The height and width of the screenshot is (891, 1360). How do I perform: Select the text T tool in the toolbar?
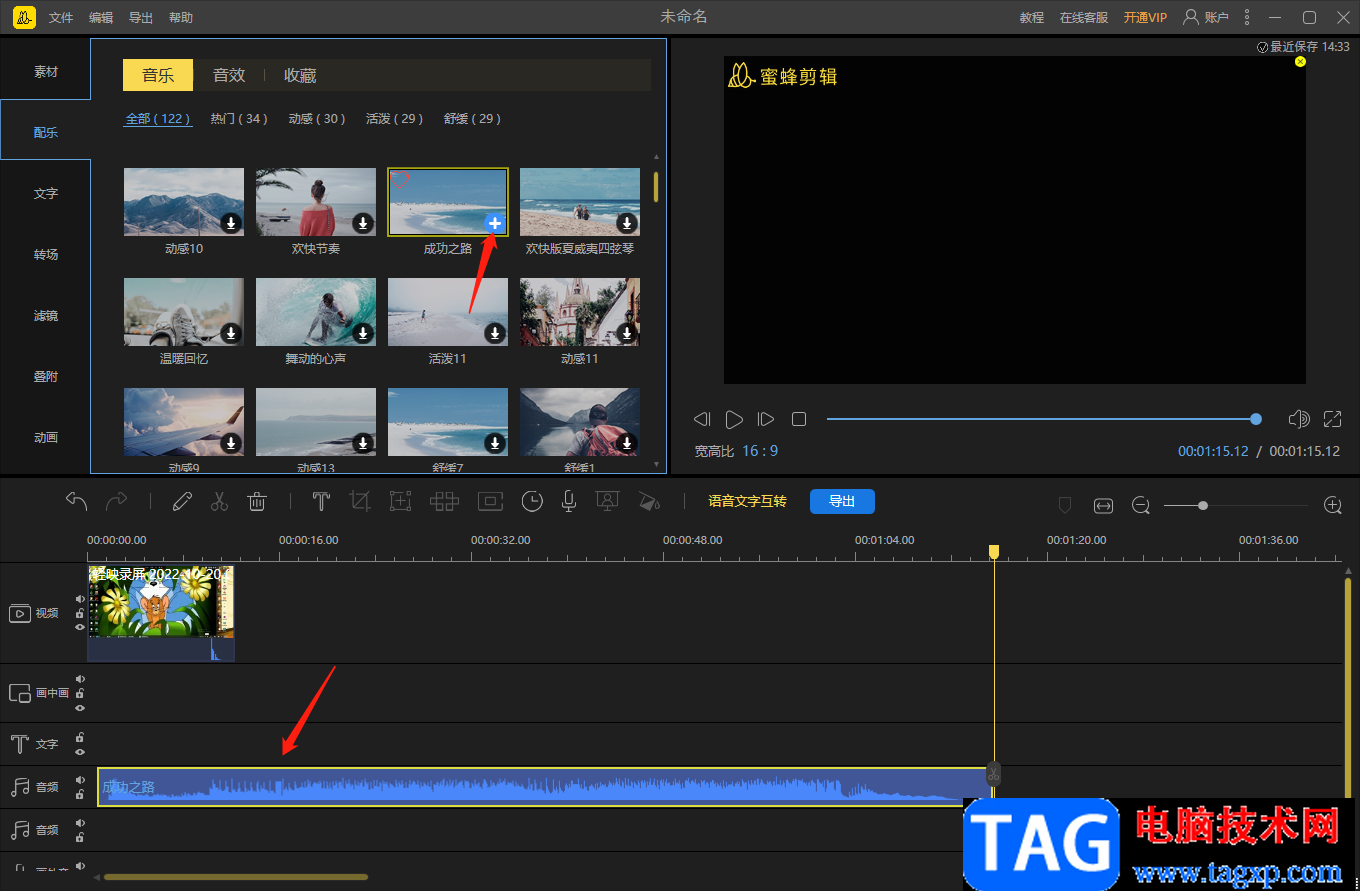(x=321, y=502)
